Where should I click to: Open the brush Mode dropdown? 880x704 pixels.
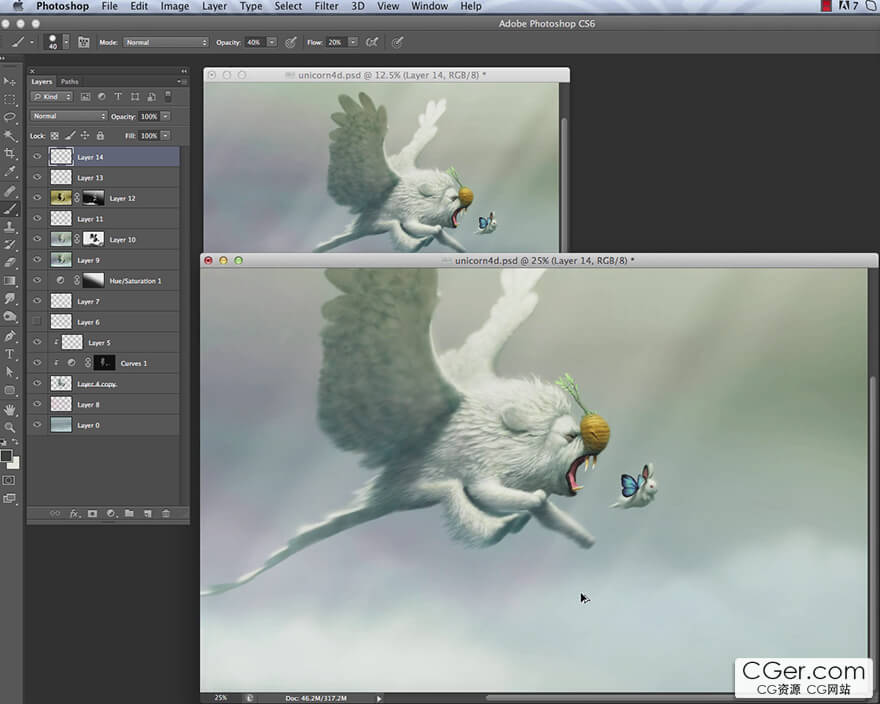click(x=166, y=43)
